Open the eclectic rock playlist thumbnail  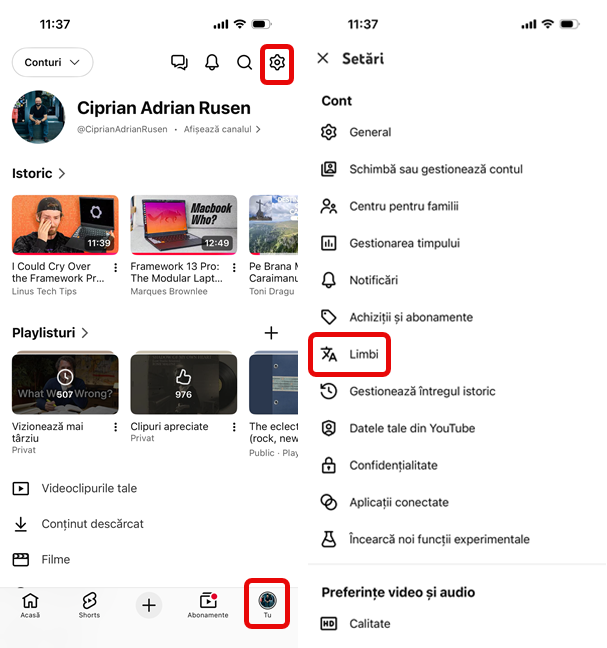click(274, 383)
